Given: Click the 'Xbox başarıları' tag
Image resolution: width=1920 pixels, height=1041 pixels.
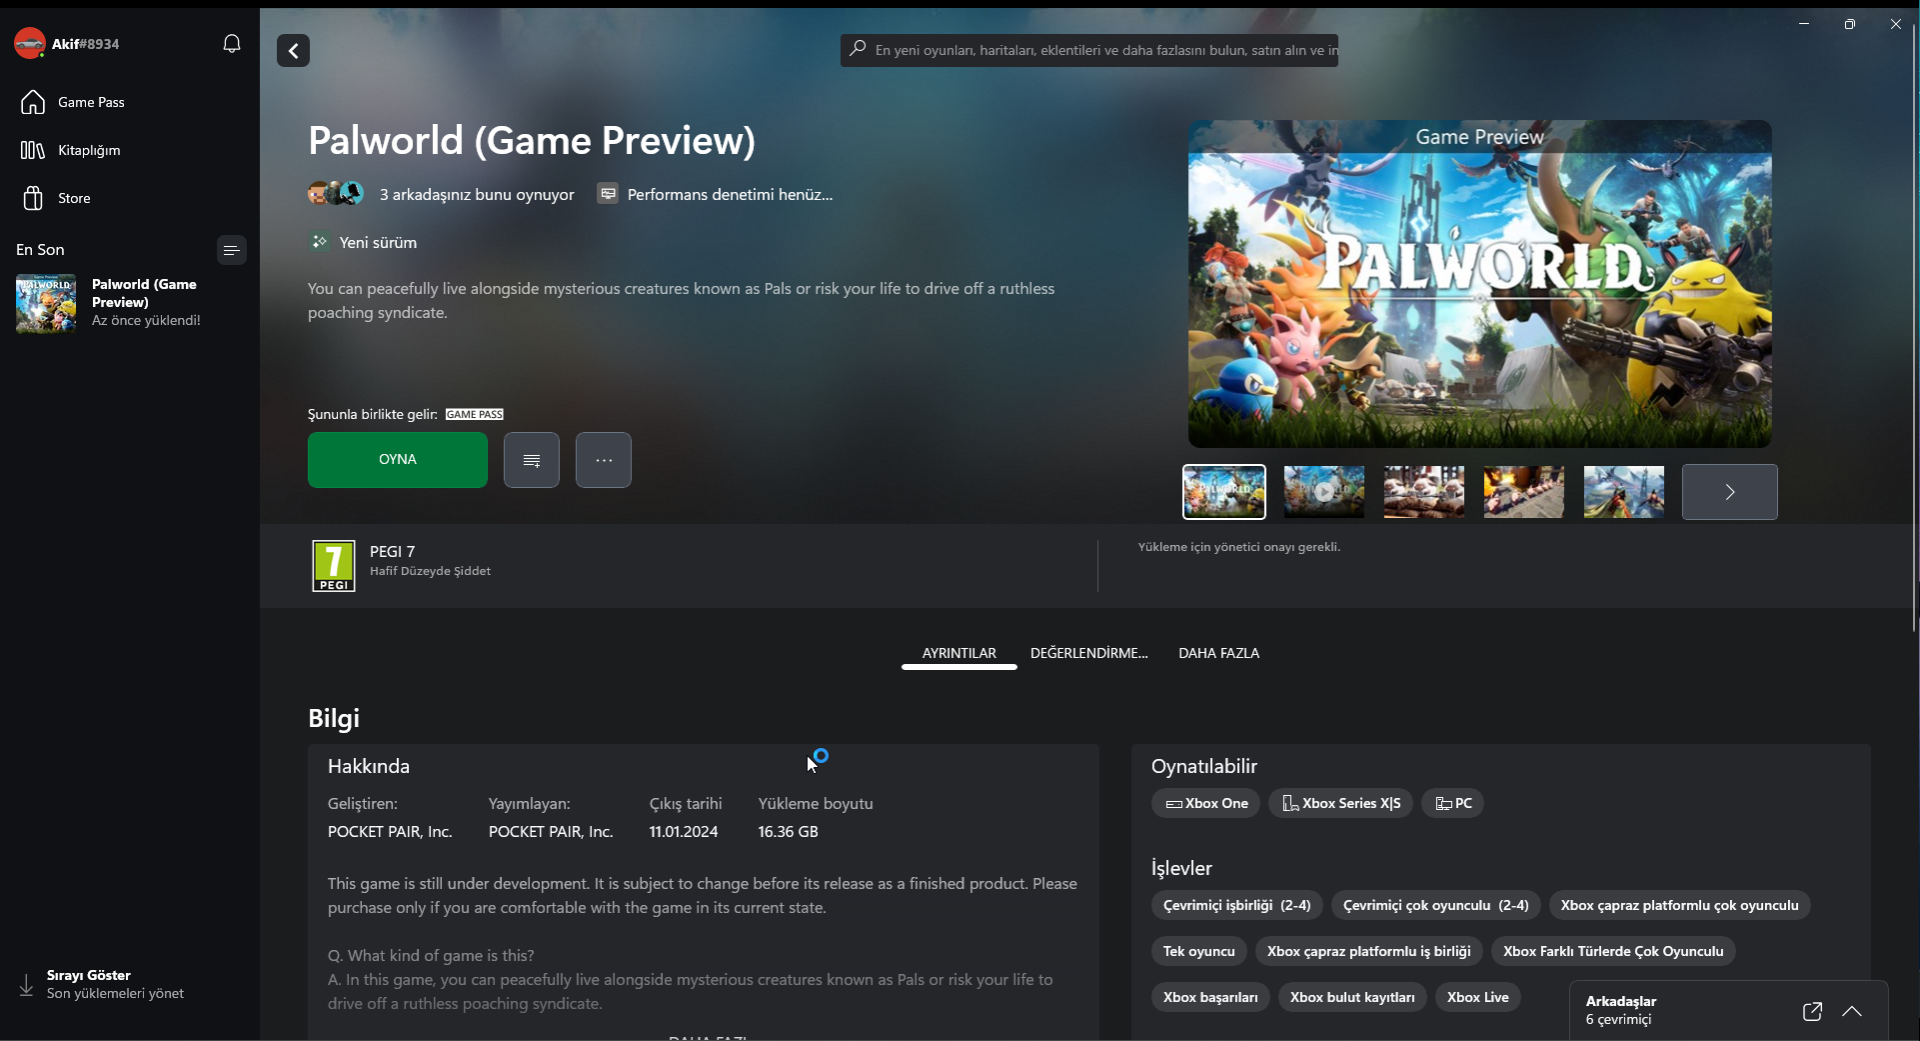Looking at the screenshot, I should pos(1211,997).
